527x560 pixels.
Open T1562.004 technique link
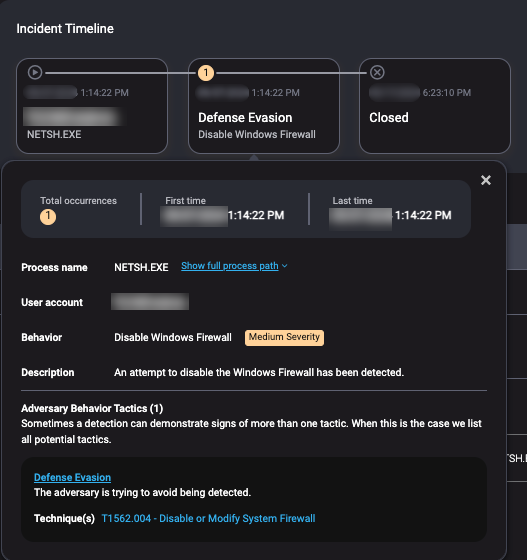pos(209,519)
